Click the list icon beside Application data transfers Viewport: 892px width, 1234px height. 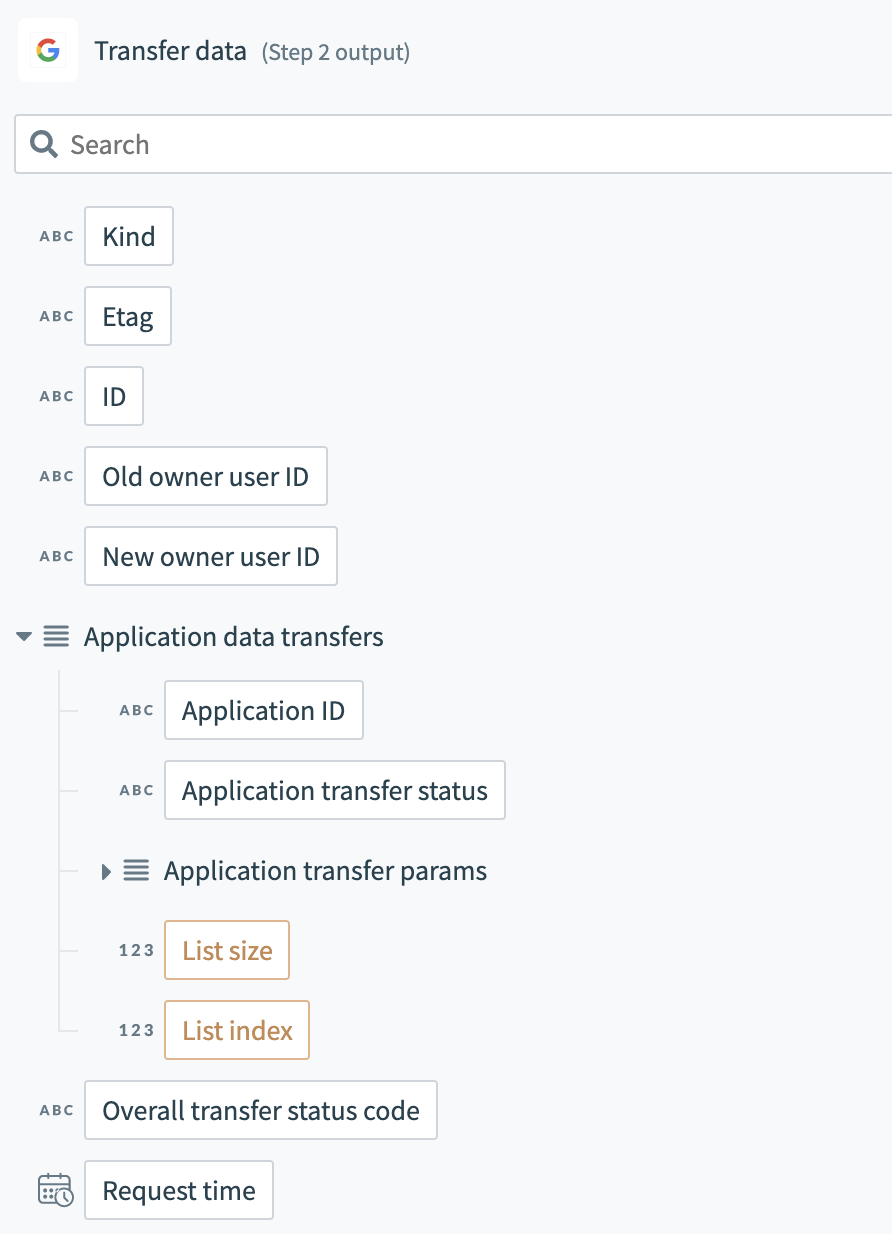click(56, 636)
